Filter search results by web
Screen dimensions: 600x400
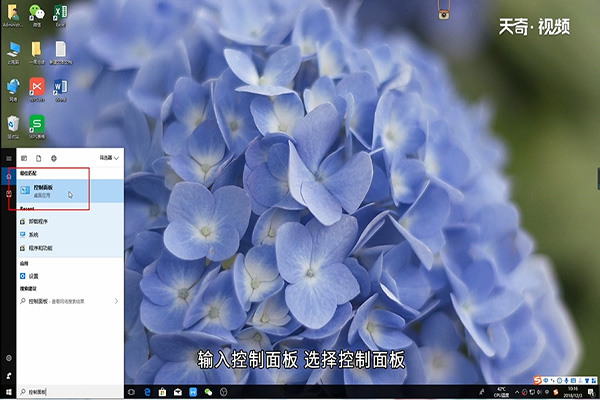pos(54,158)
